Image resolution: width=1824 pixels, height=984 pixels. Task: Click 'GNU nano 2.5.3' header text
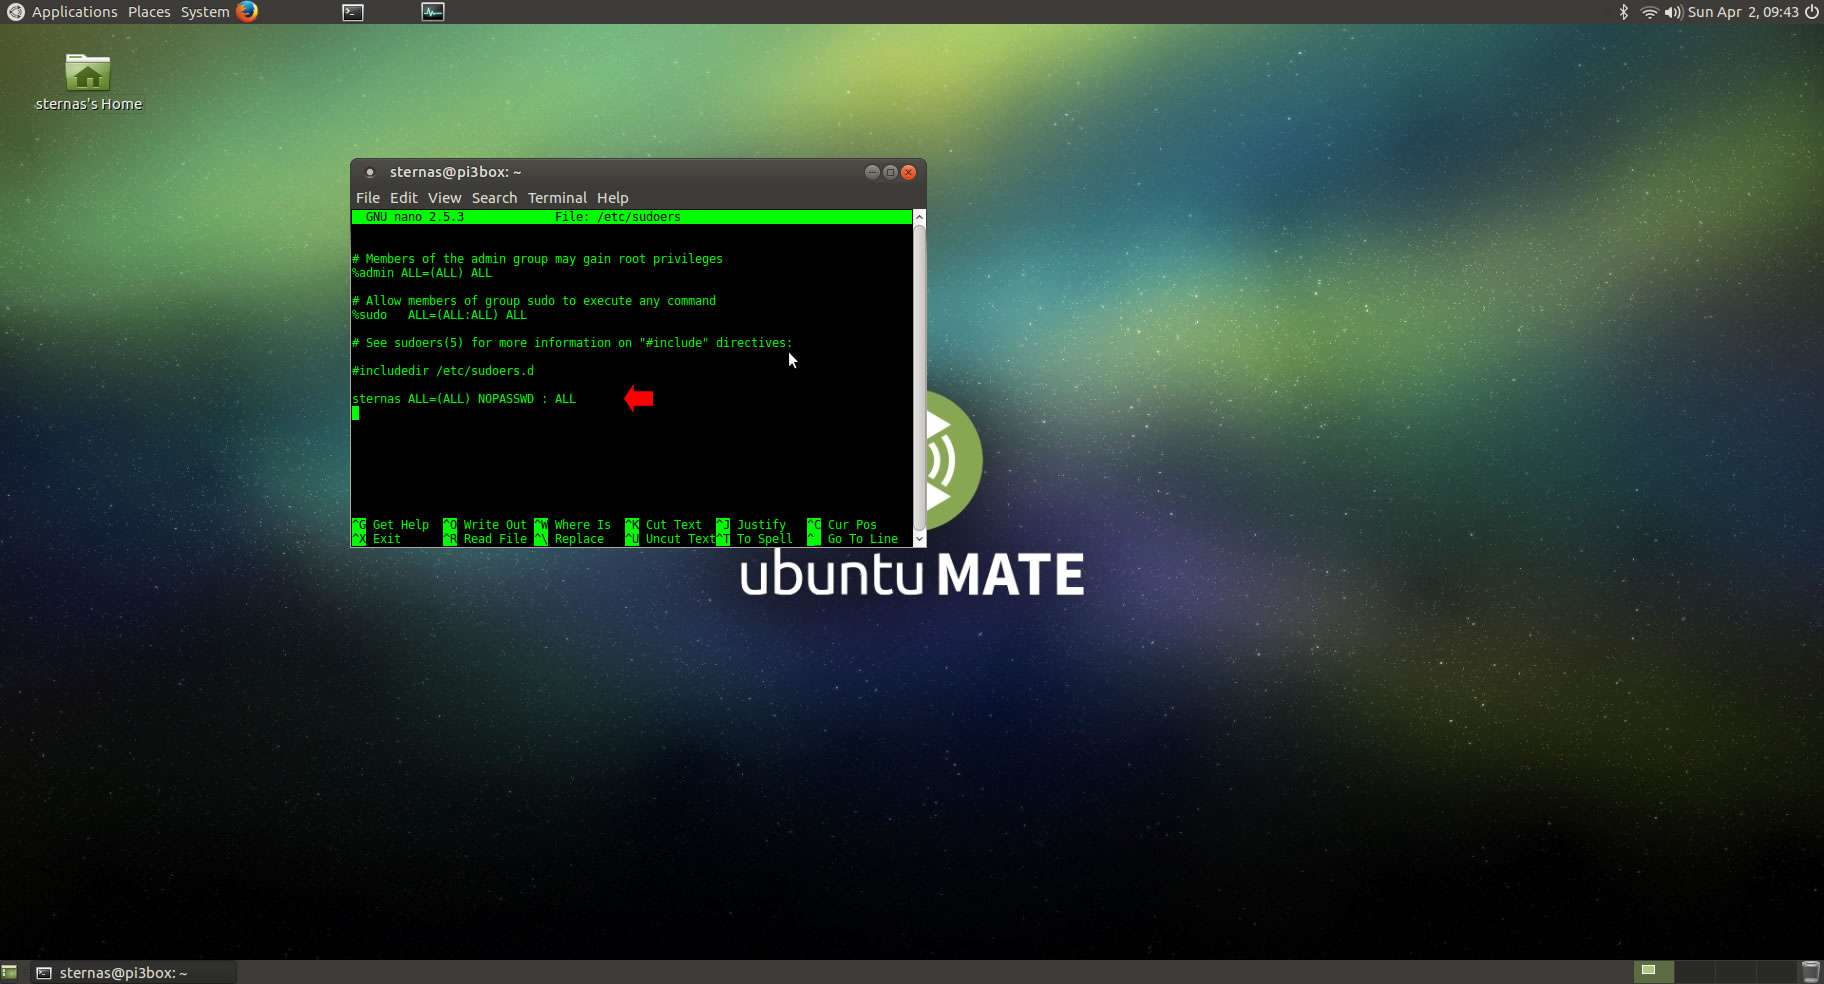click(415, 217)
